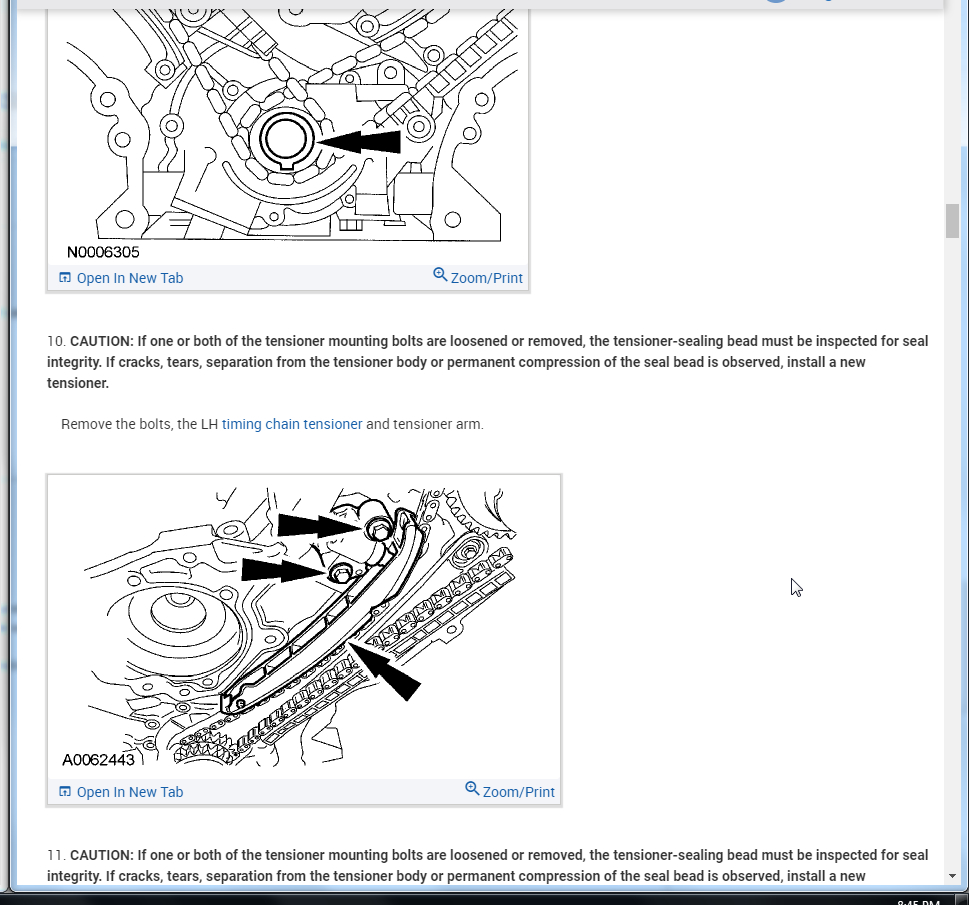Screen dimensions: 969x905
Task: Click the step 10 CAUTION paragraph
Action: [x=488, y=362]
